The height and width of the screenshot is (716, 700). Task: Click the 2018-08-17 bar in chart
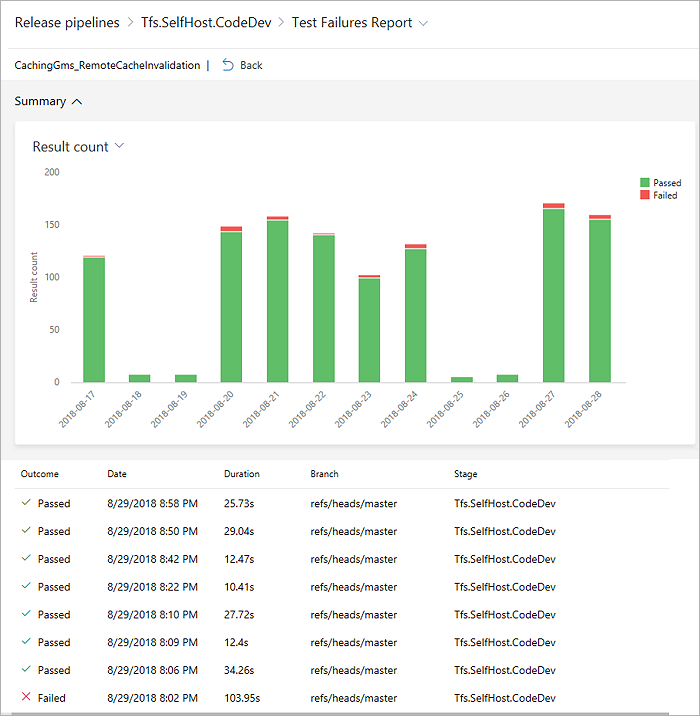[x=94, y=318]
